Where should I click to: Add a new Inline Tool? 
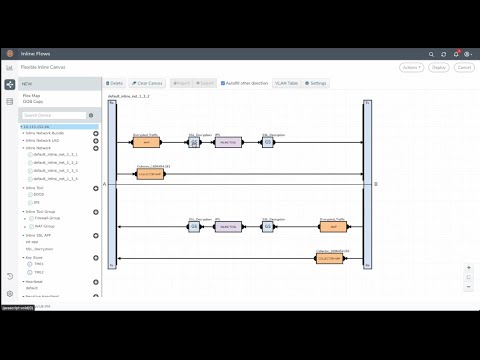(x=96, y=188)
